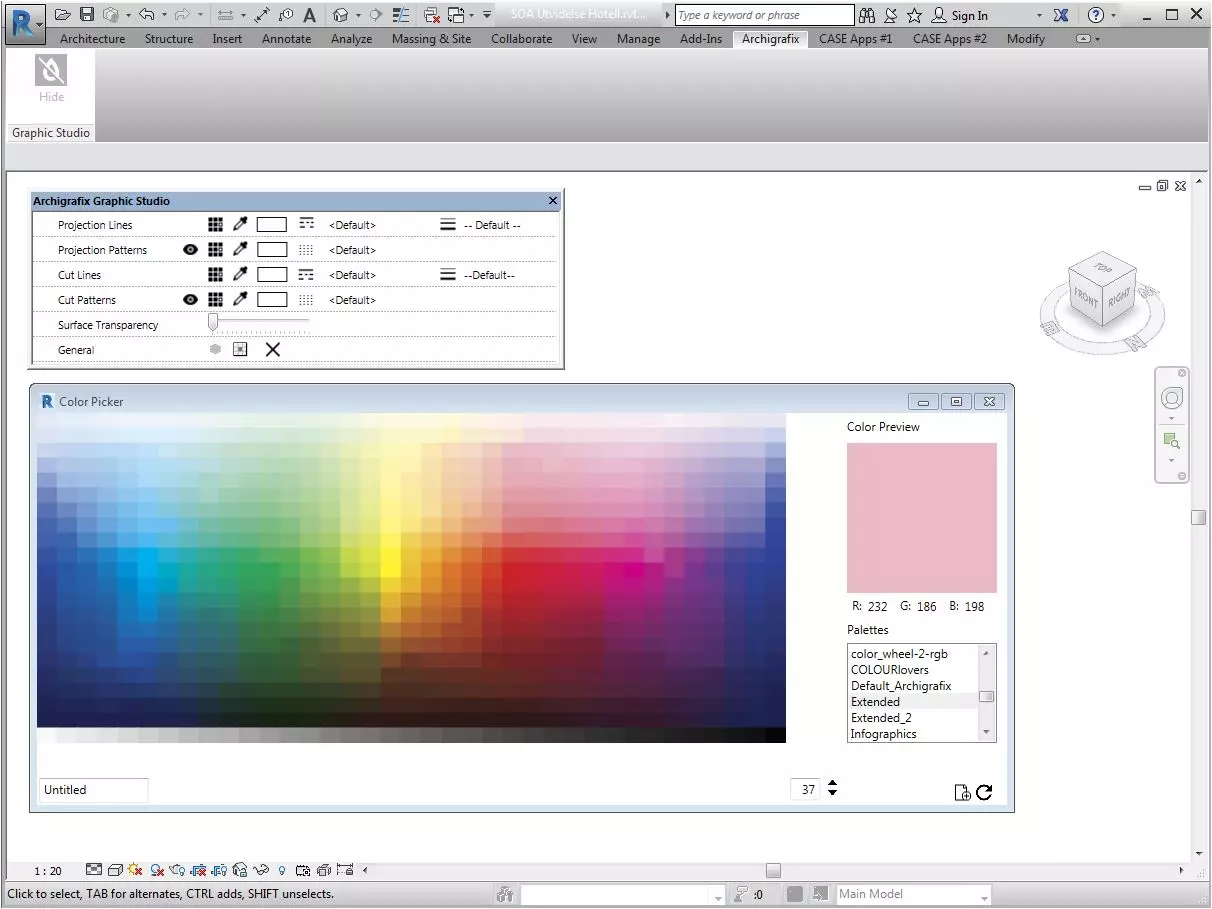The height and width of the screenshot is (909, 1212).
Task: Click the stepper up arrow beside 37
Action: tap(832, 784)
